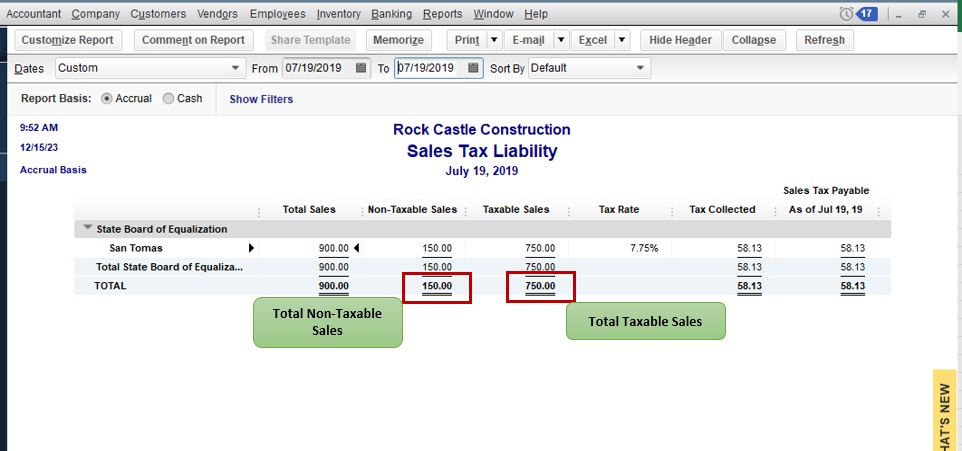Open the Company menu
The image size is (962, 451).
tap(95, 13)
